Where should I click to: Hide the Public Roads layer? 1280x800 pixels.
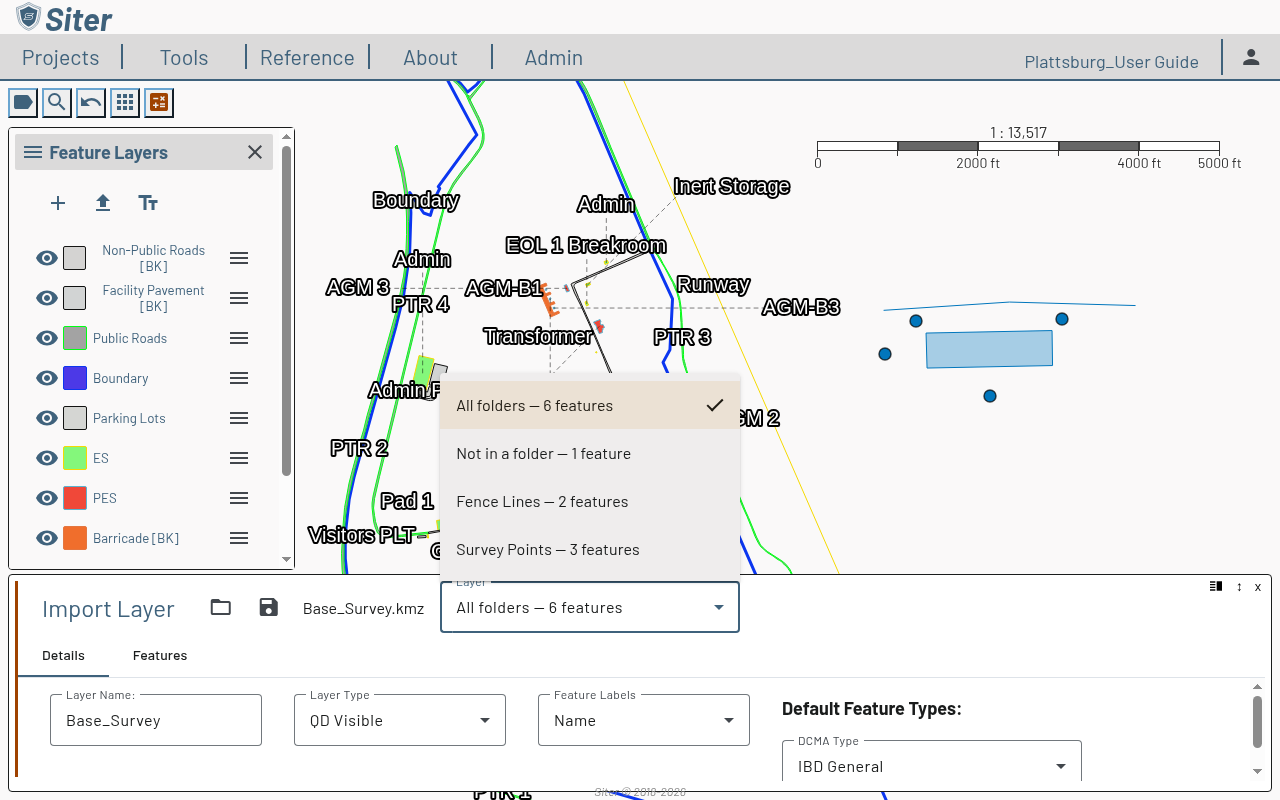click(x=46, y=338)
